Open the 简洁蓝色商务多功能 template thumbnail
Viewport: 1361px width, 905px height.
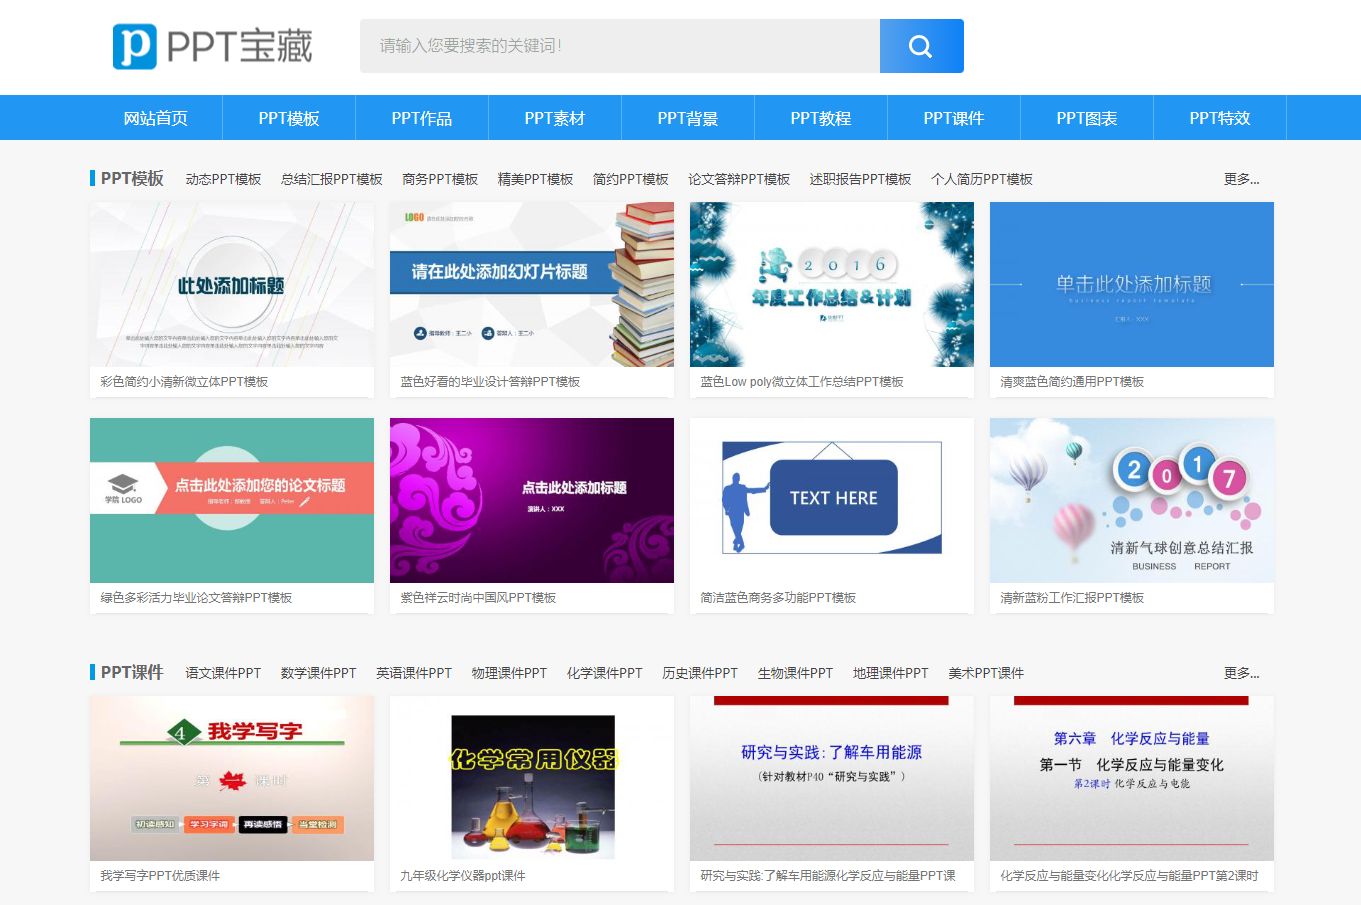tap(832, 500)
